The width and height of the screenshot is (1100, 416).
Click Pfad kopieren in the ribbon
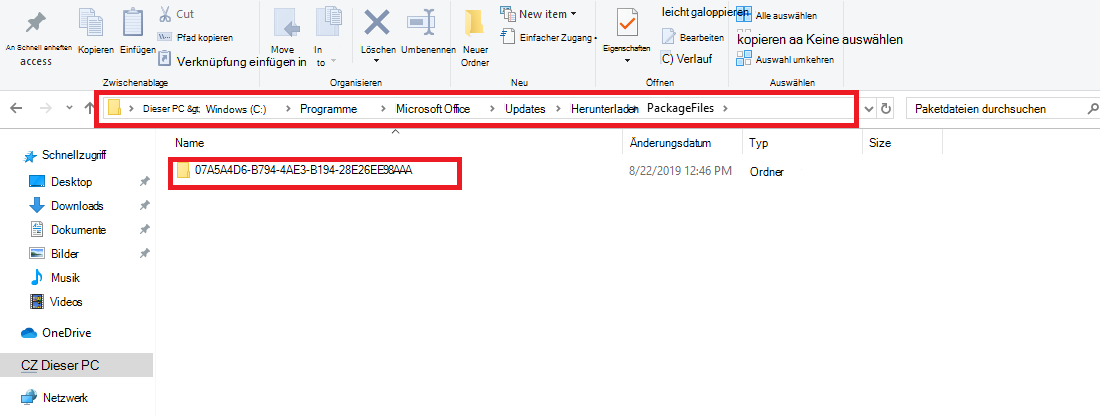coord(196,38)
